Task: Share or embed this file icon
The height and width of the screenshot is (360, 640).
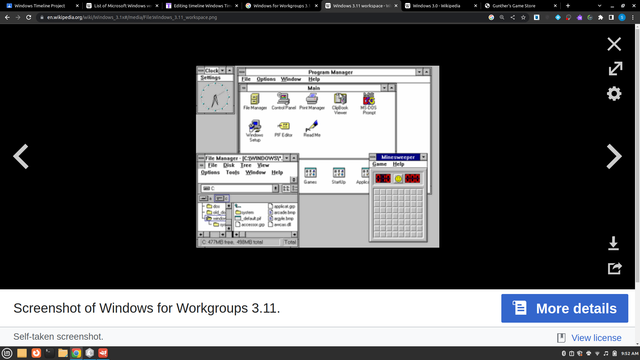Action: [614, 268]
